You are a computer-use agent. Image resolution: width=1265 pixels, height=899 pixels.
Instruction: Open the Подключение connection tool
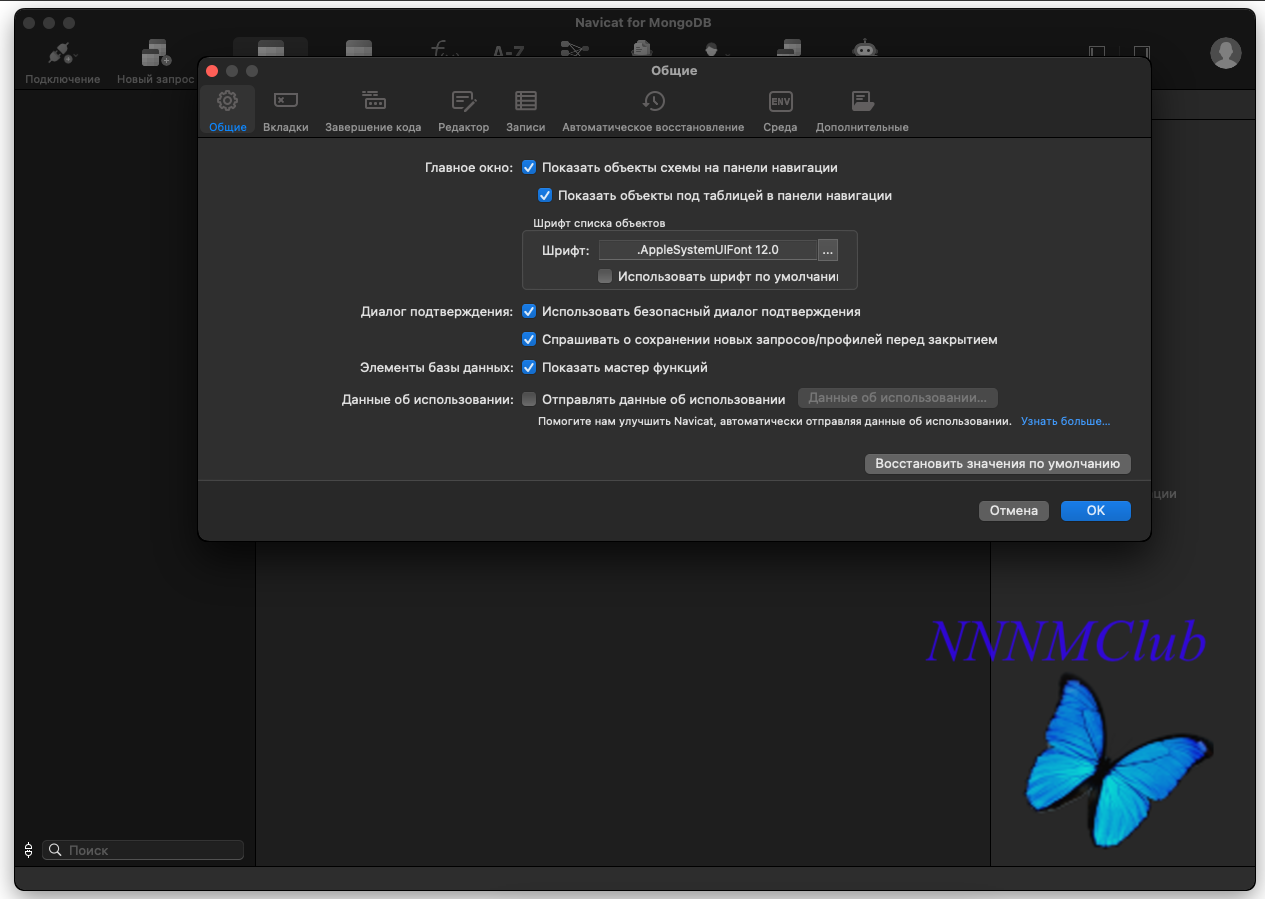pyautogui.click(x=63, y=62)
